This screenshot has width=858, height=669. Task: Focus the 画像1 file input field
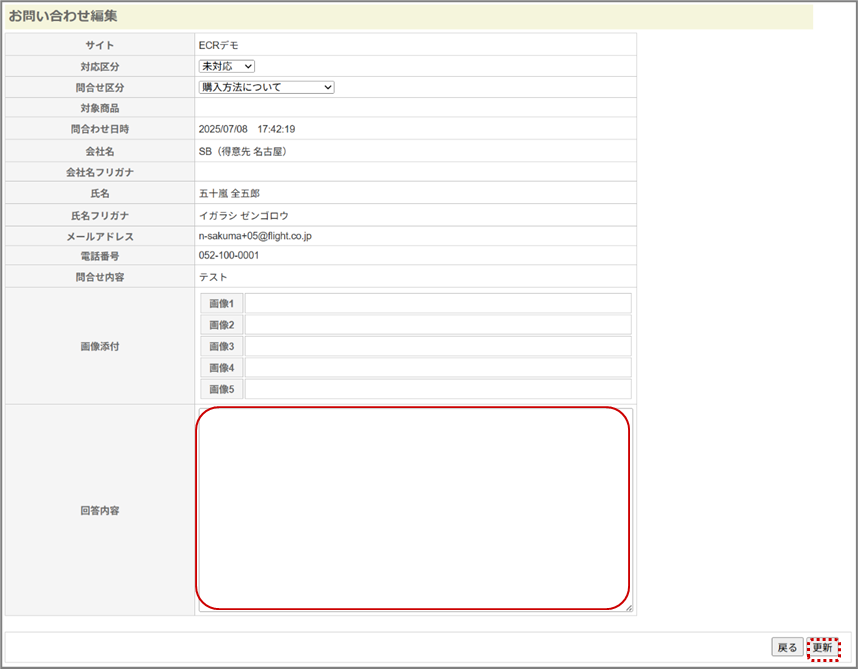(x=437, y=303)
